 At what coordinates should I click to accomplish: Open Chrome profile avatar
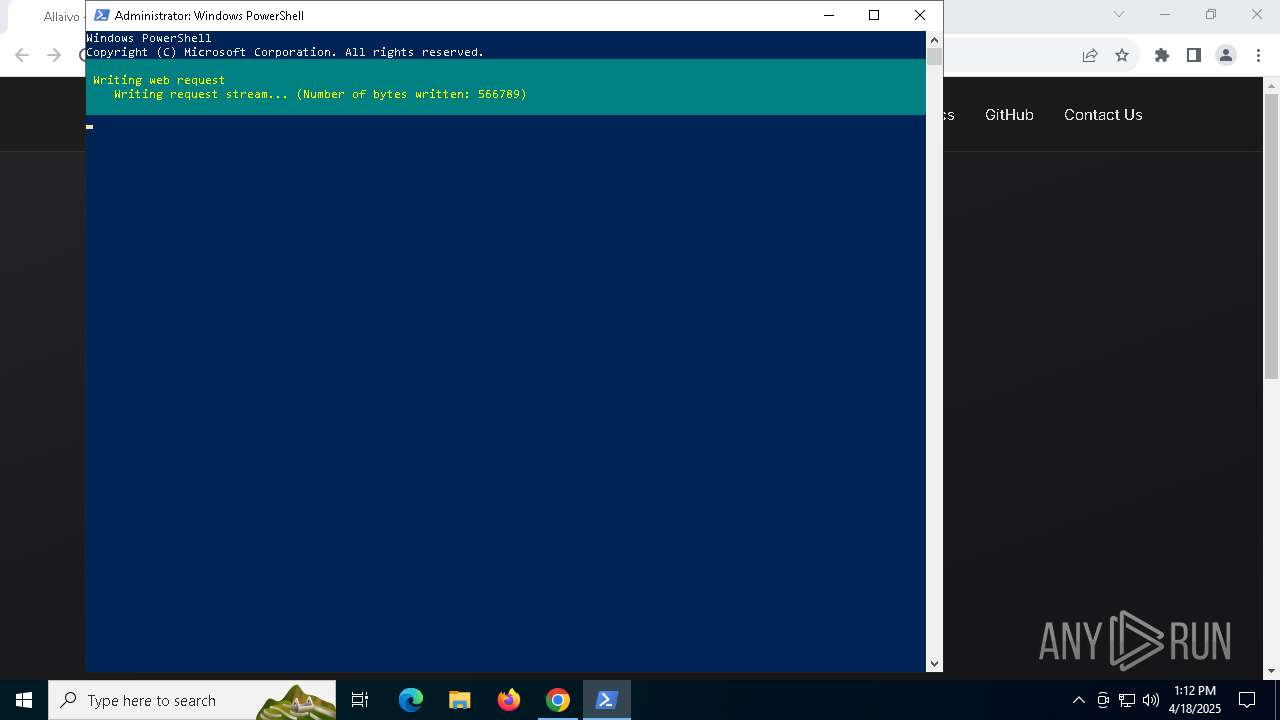pos(1226,55)
